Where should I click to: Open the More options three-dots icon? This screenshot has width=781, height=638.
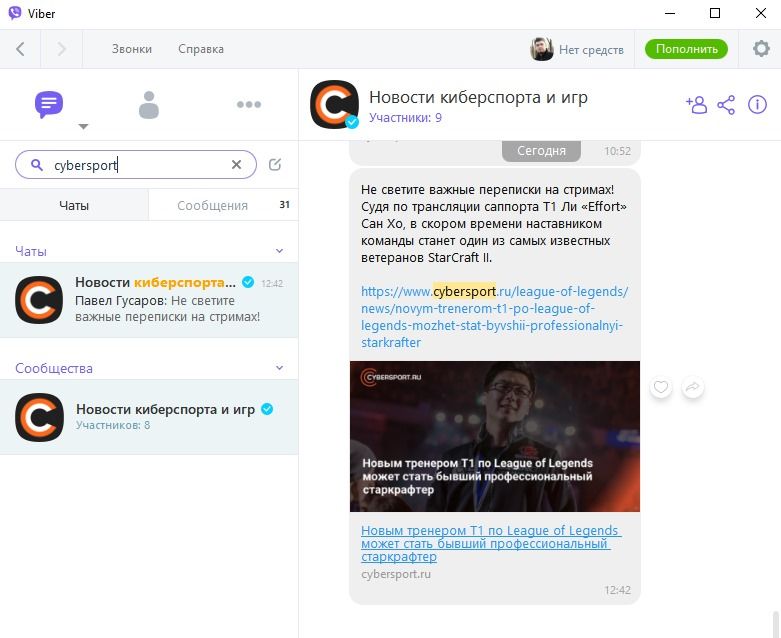click(248, 104)
